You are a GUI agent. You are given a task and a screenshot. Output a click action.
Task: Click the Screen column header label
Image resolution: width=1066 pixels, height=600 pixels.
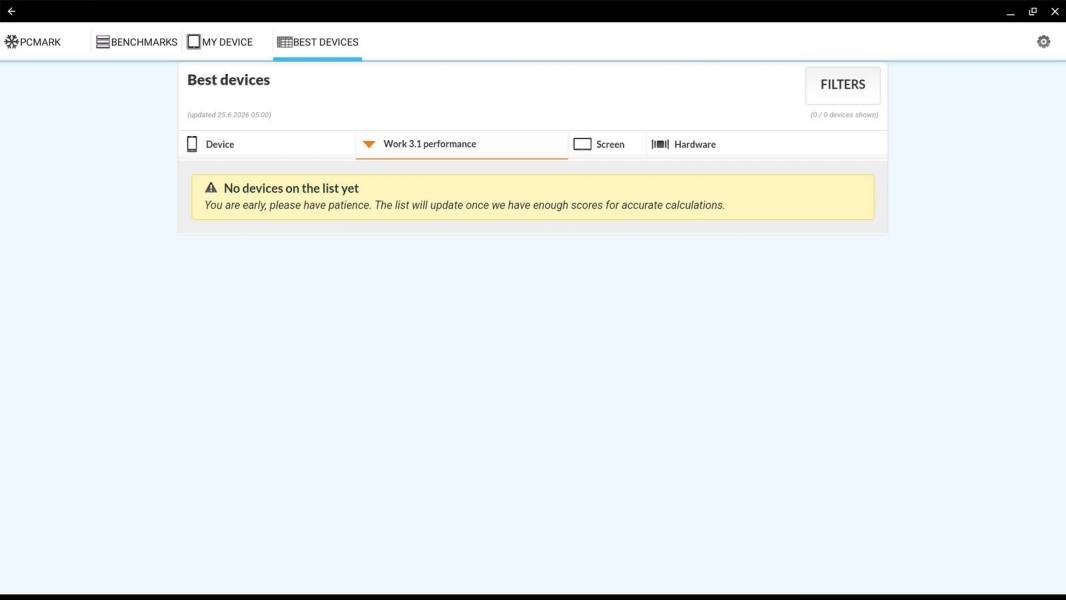[x=610, y=145]
